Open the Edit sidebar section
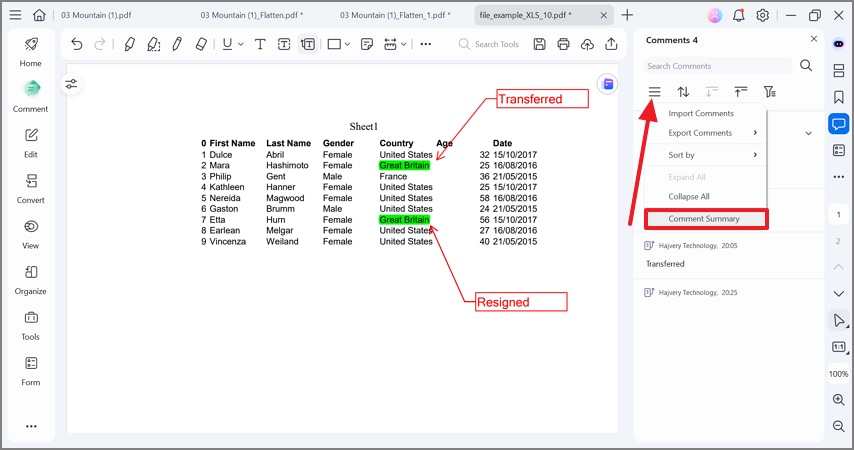854x450 pixels. coord(30,143)
